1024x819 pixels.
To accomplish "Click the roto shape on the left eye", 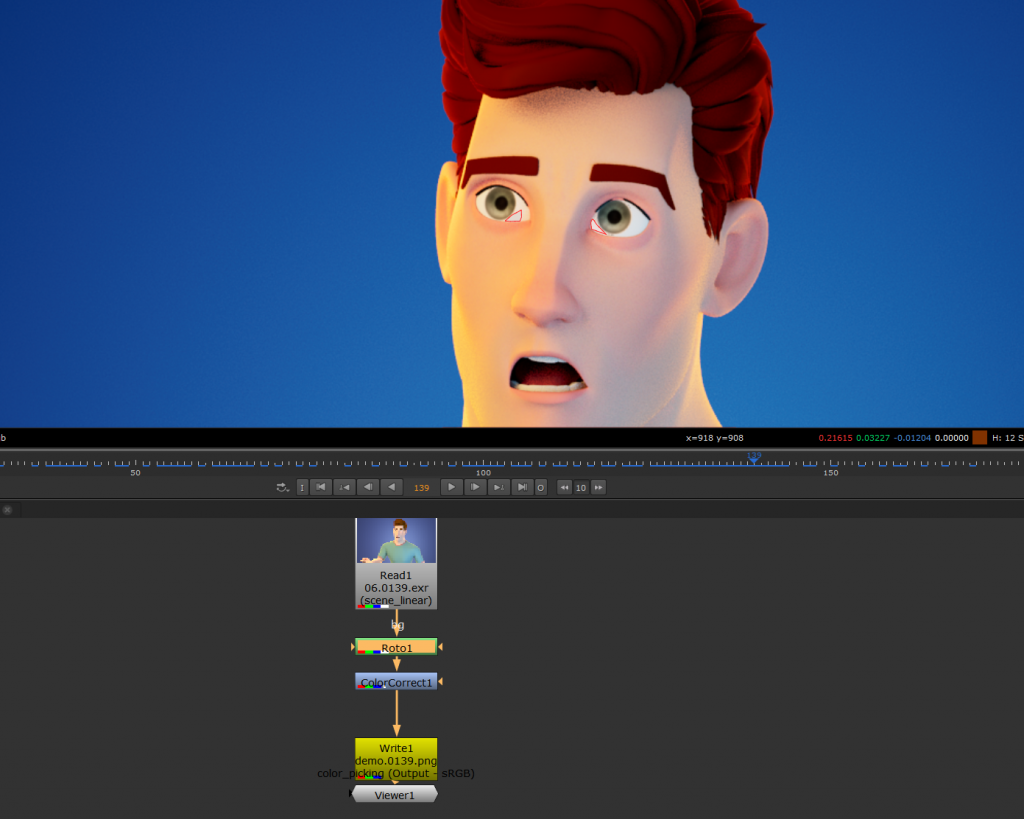I will 515,216.
